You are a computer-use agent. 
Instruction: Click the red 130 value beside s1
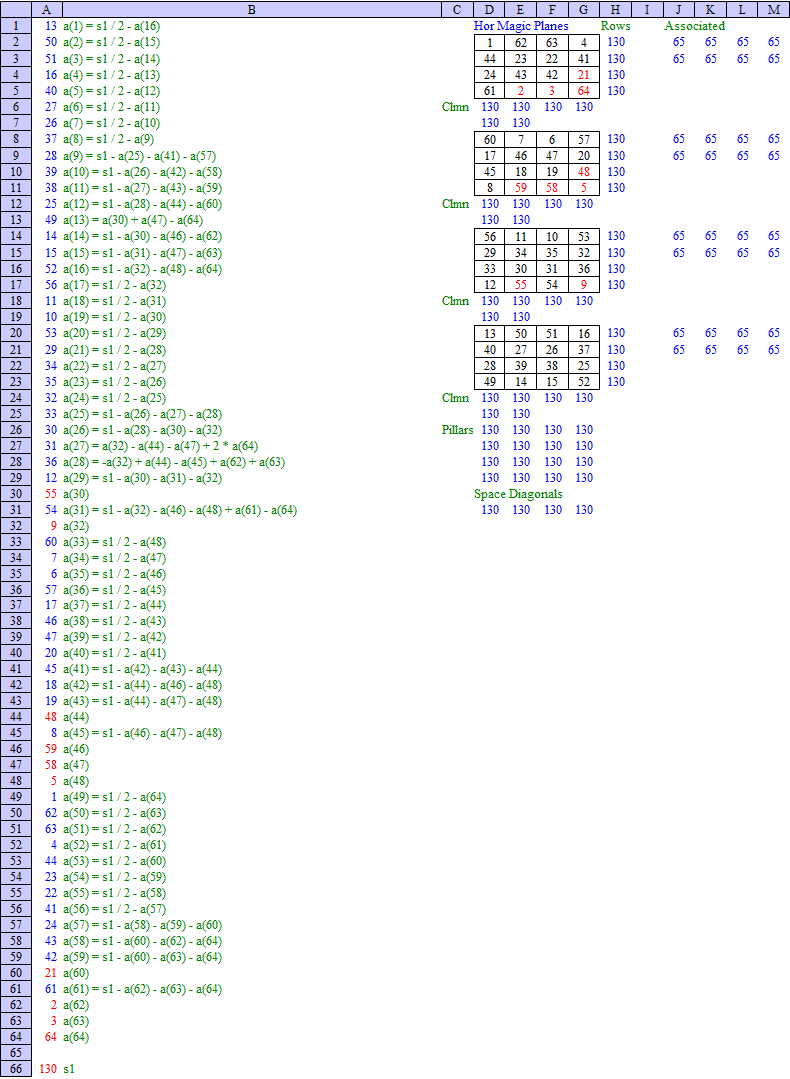[48, 1069]
